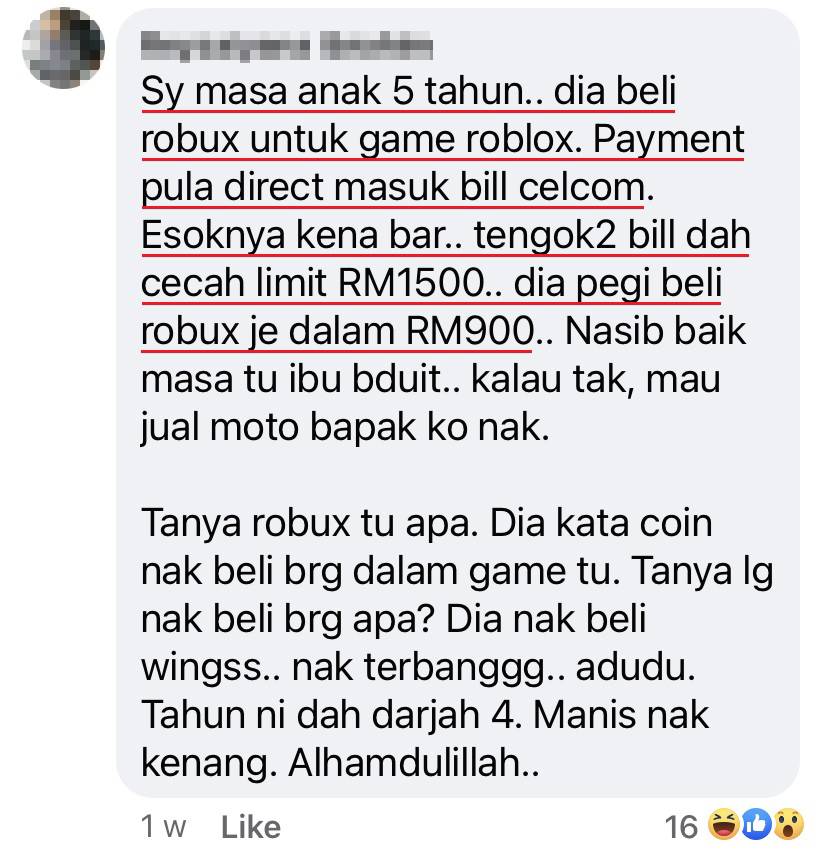Click the word terbanggg in comment
Screen dimensions: 828x850
tap(454, 667)
